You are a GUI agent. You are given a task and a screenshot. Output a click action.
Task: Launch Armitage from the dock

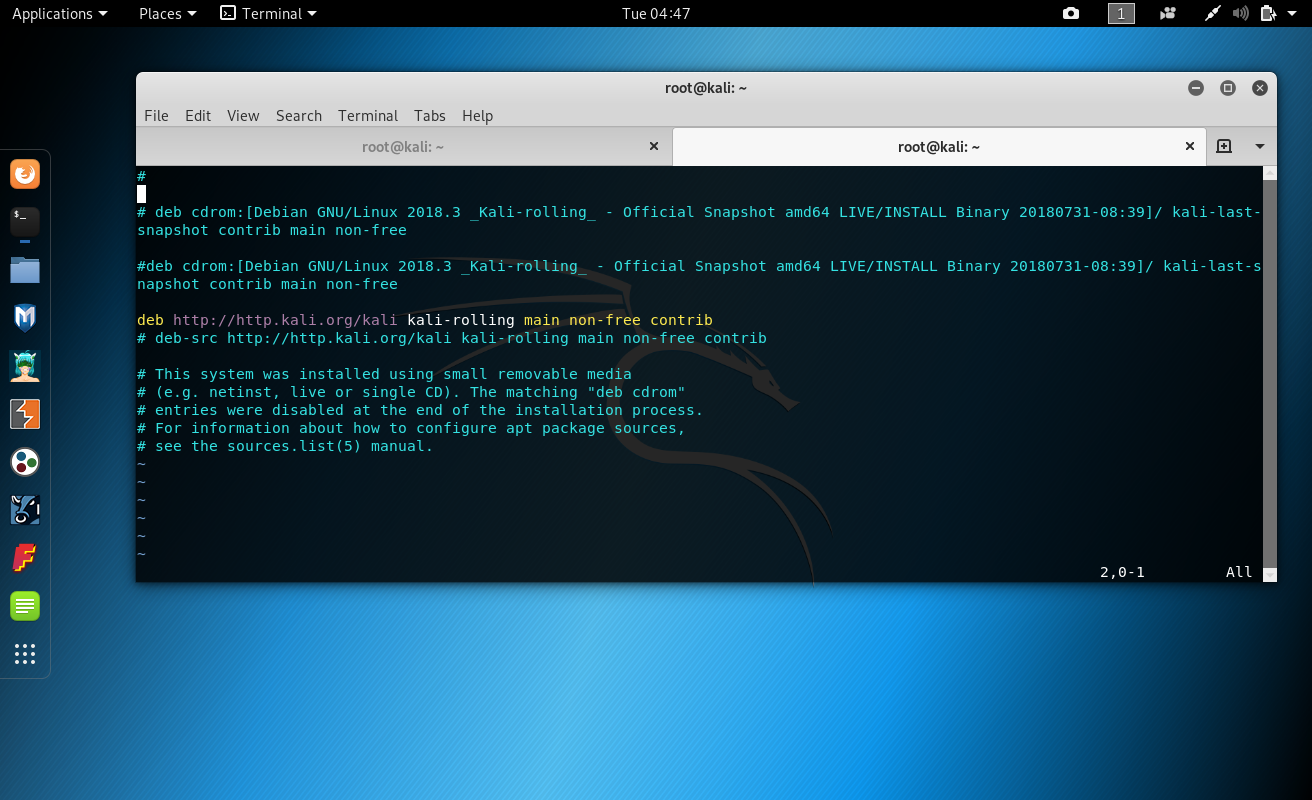[x=25, y=366]
